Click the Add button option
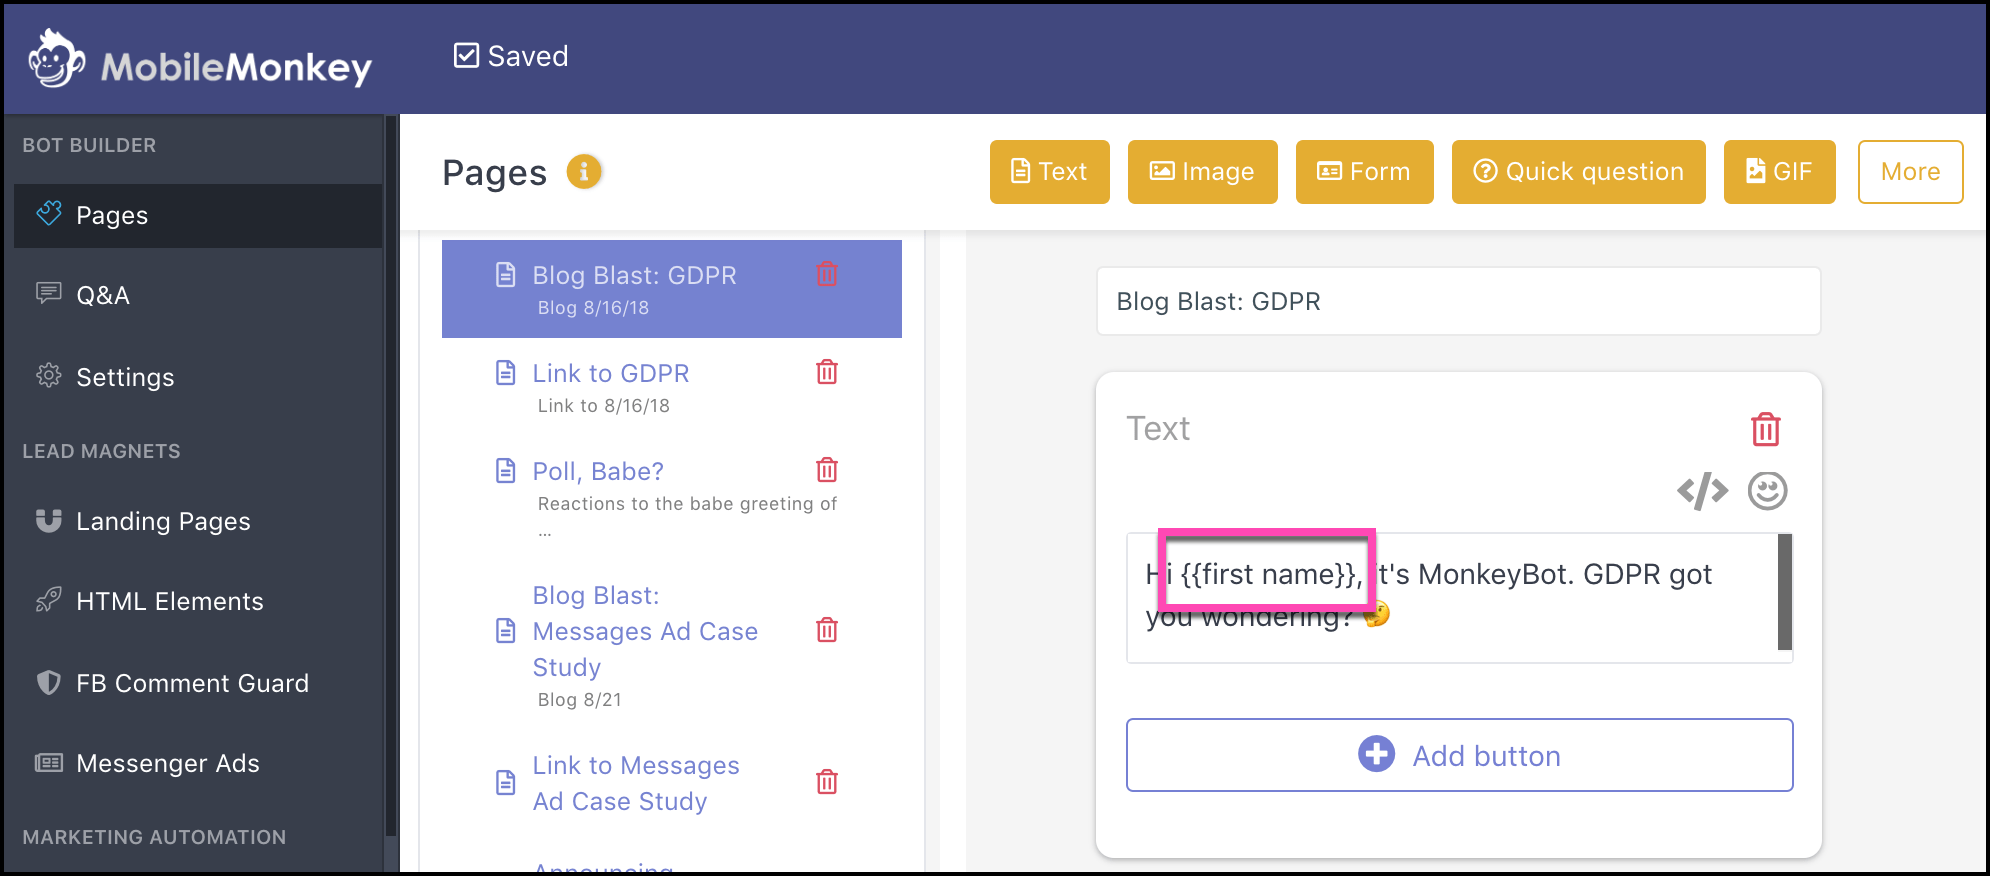 [1459, 755]
